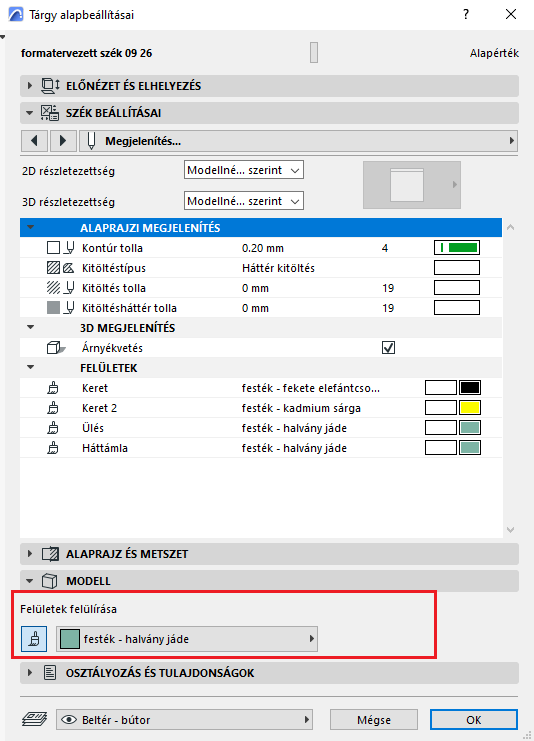Toggle the Árnyékvetés checkbox
534x741 pixels.
(388, 348)
